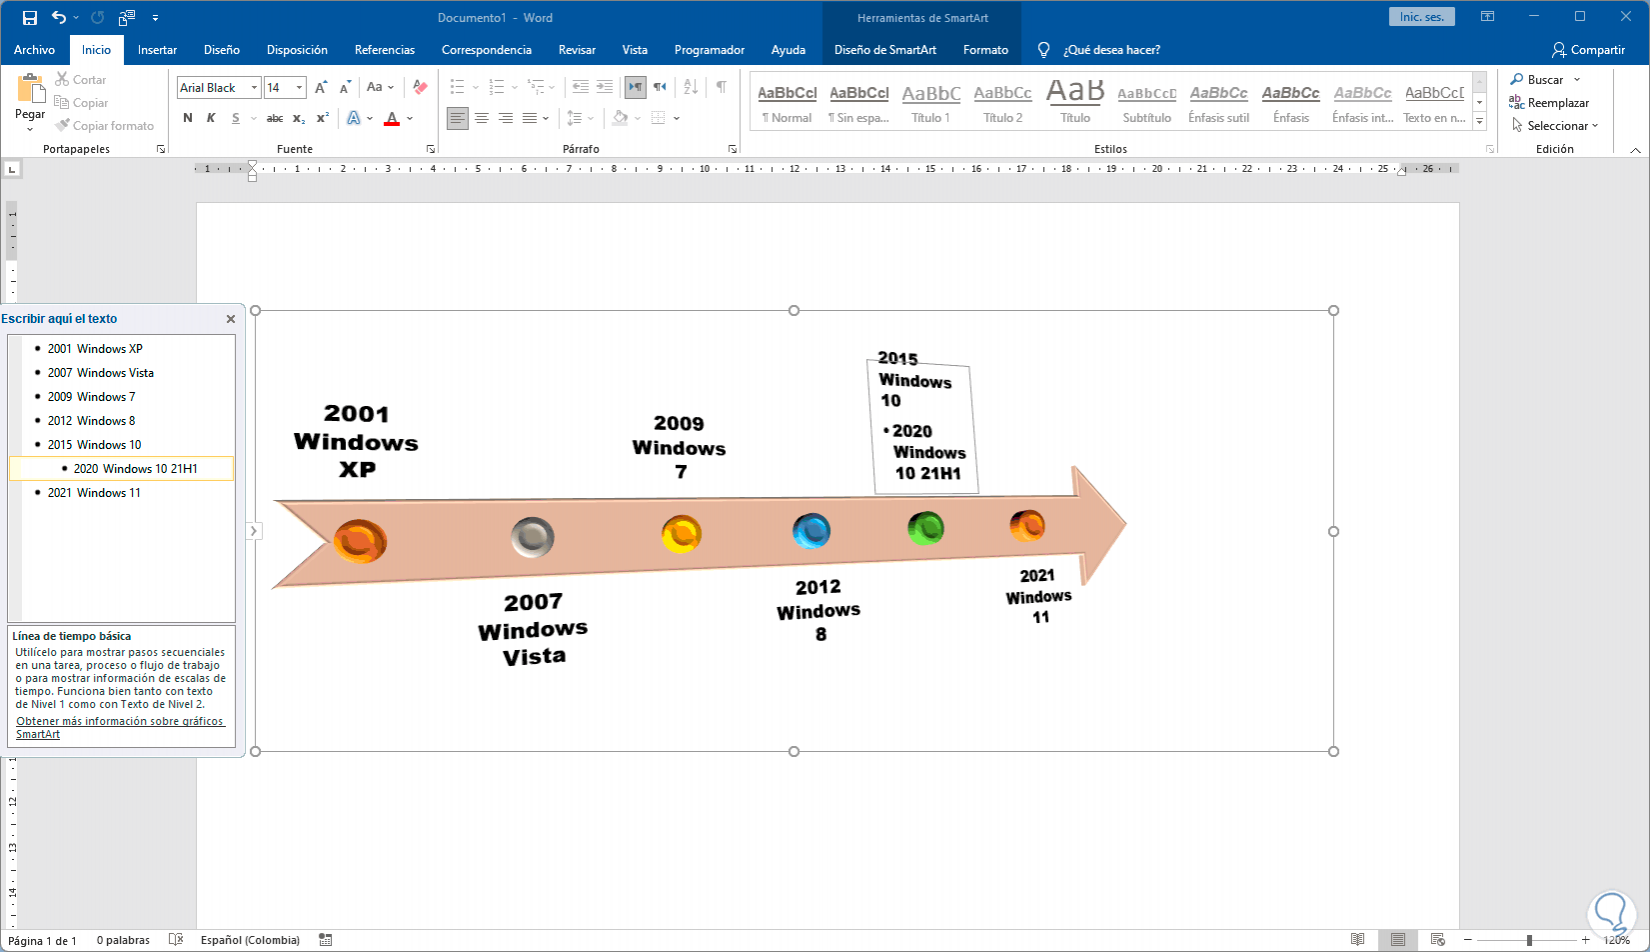This screenshot has width=1650, height=952.
Task: Click the zoom slider handle
Action: tap(1529, 940)
